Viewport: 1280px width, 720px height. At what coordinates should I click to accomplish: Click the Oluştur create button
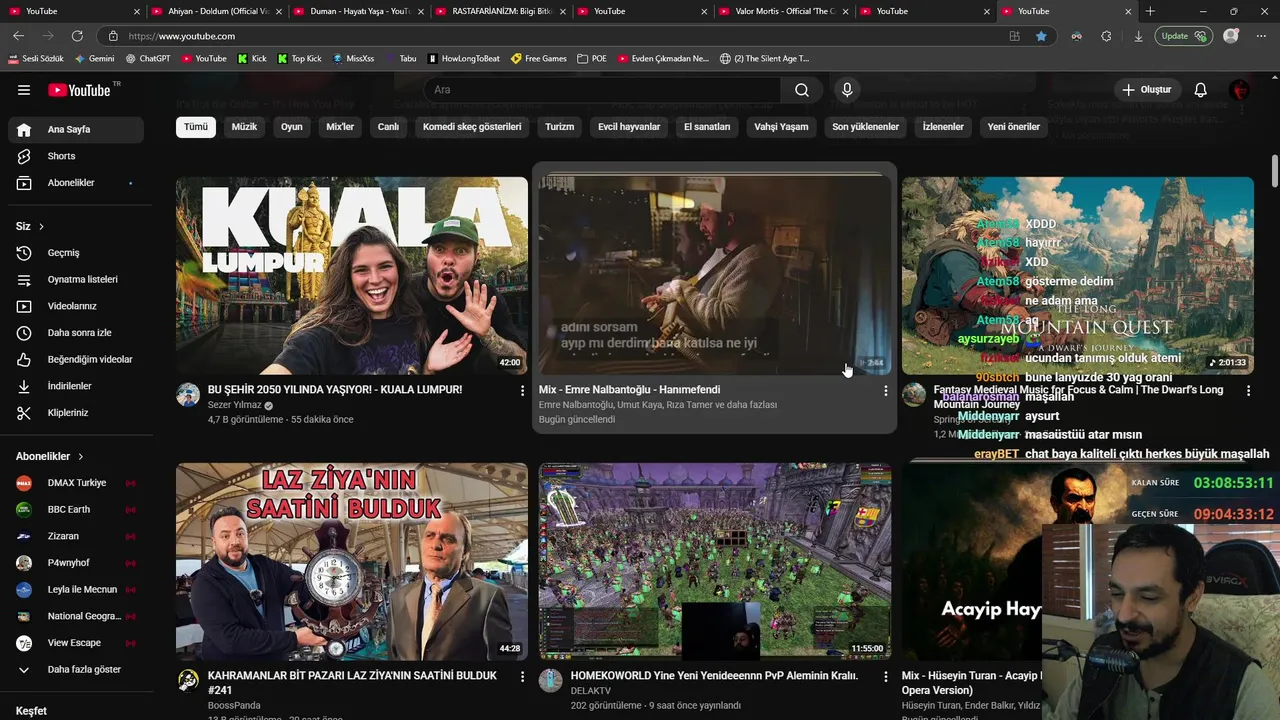[x=1146, y=90]
